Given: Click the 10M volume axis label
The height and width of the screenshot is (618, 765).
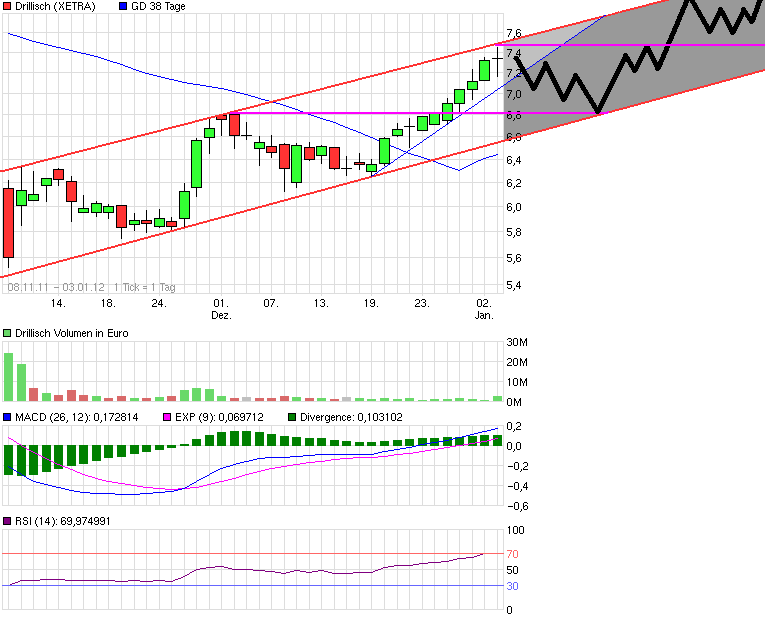Looking at the screenshot, I should (x=517, y=382).
